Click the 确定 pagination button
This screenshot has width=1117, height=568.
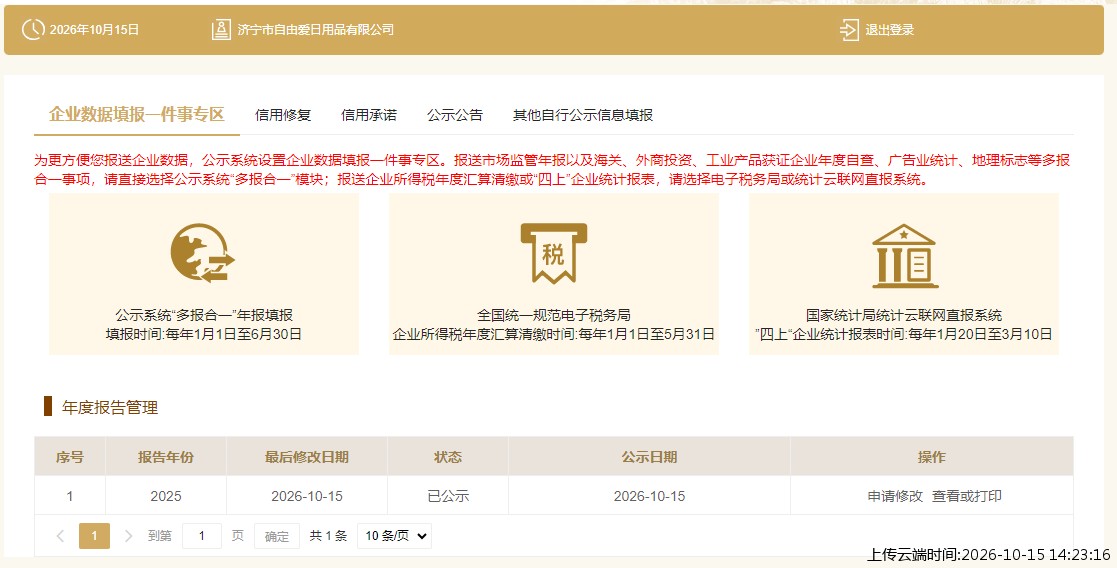tap(276, 536)
